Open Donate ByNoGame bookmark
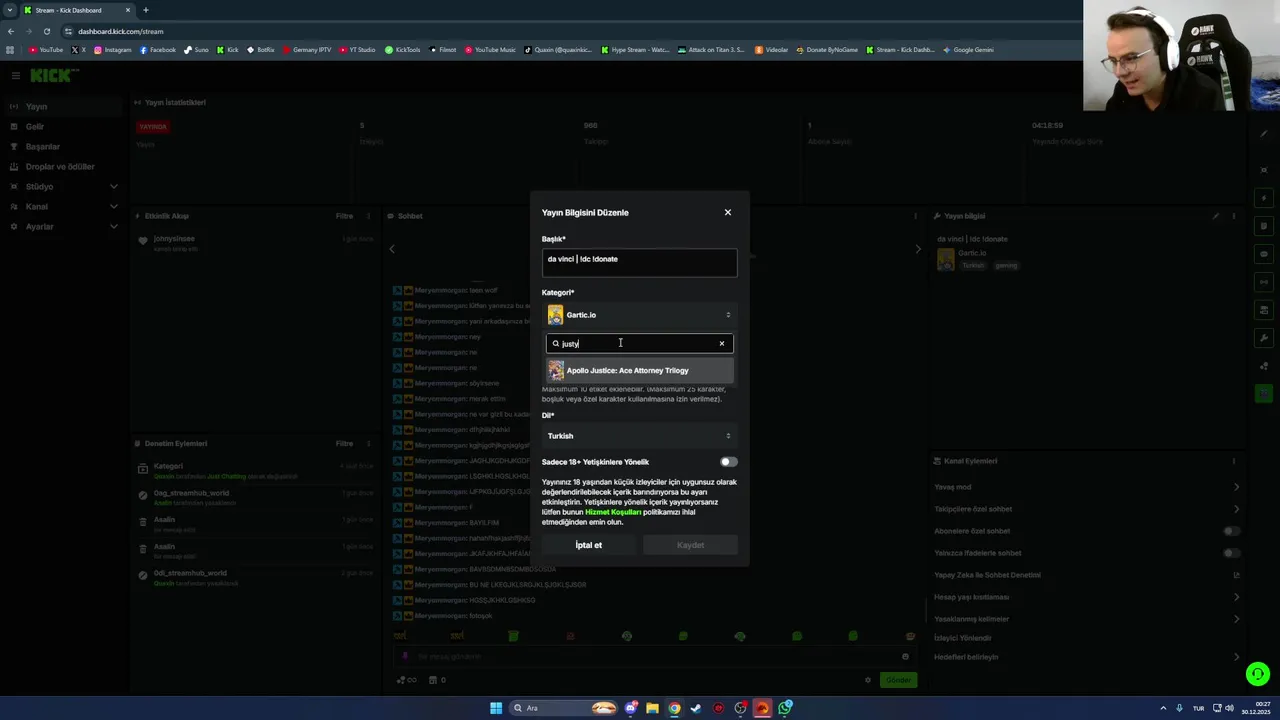The width and height of the screenshot is (1280, 720). [827, 49]
